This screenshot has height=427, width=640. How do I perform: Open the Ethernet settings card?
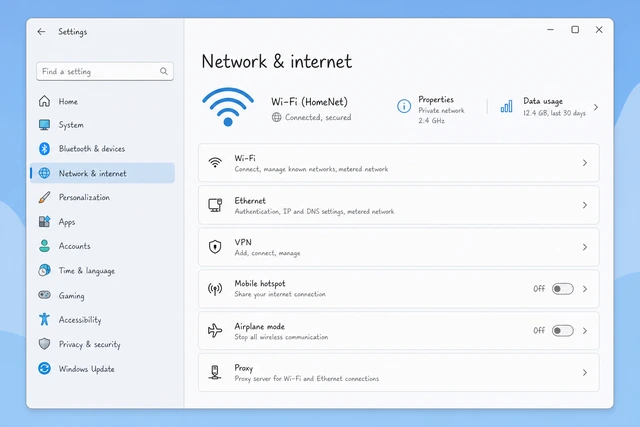click(x=398, y=205)
